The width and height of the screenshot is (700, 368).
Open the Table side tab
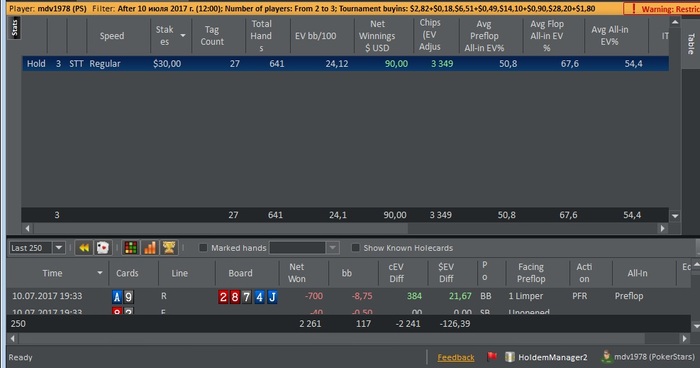click(691, 43)
